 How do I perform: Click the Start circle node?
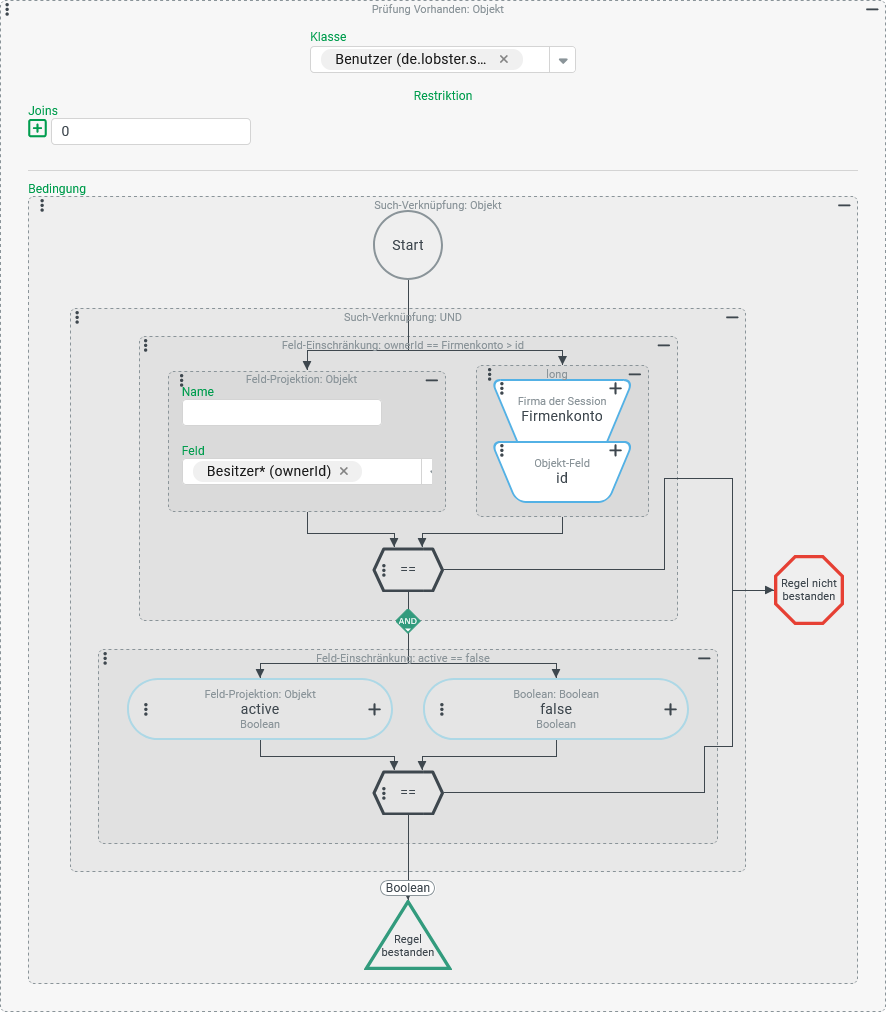tap(408, 245)
